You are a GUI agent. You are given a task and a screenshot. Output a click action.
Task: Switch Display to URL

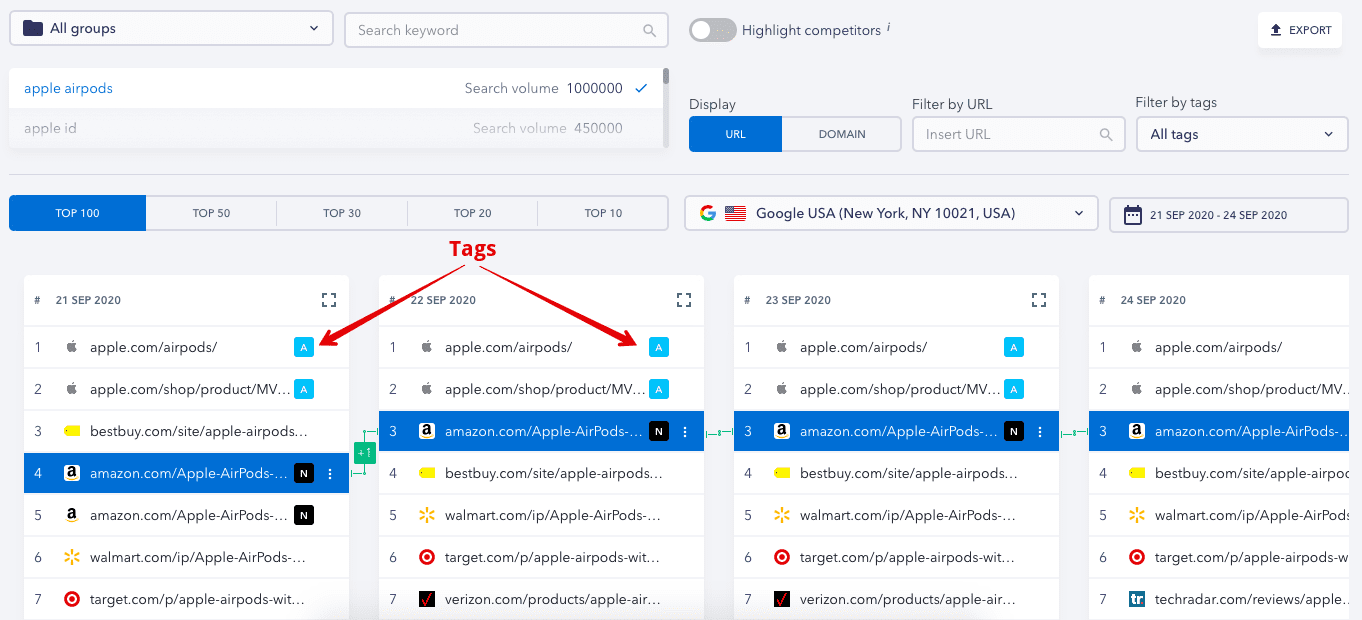coord(735,134)
